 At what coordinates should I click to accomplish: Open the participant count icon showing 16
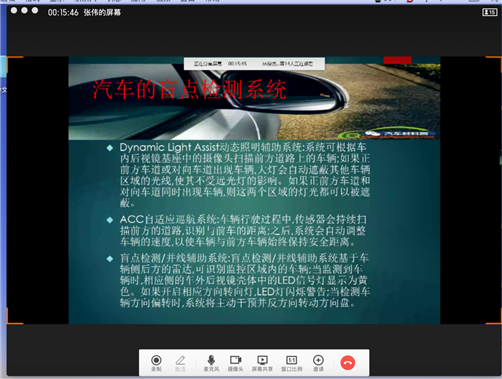(490, 12)
